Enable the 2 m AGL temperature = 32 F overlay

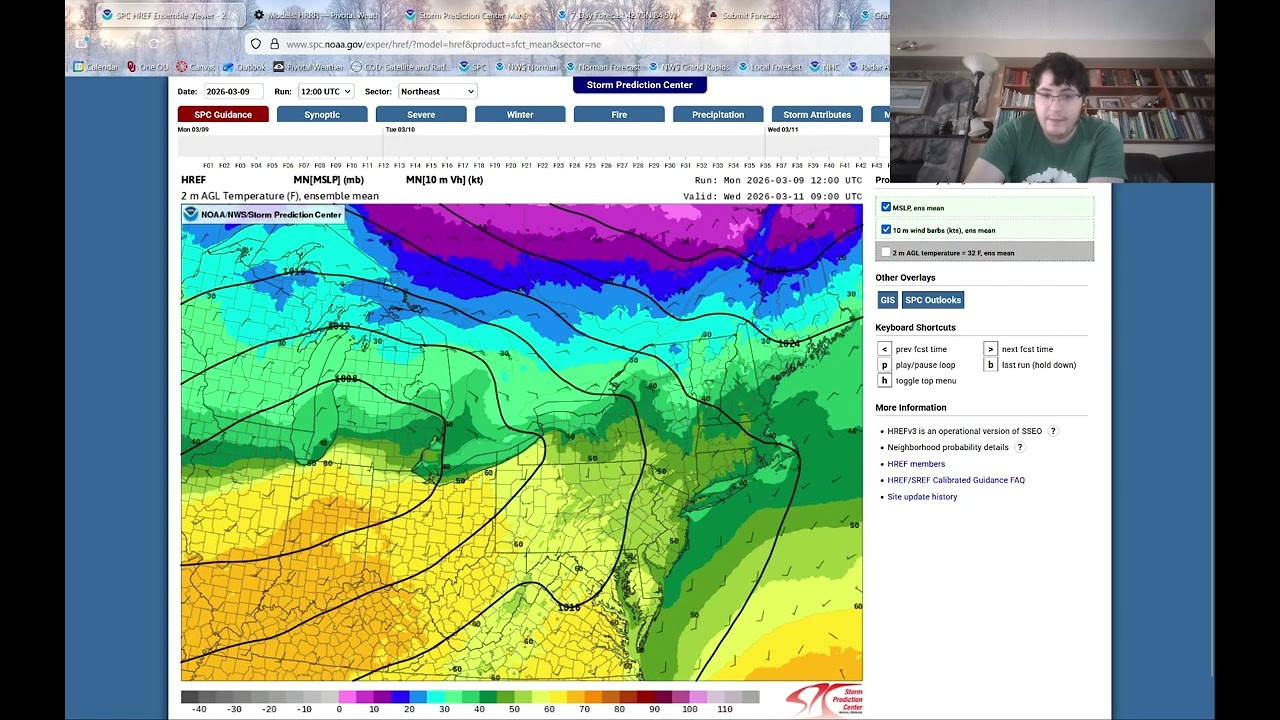[886, 252]
